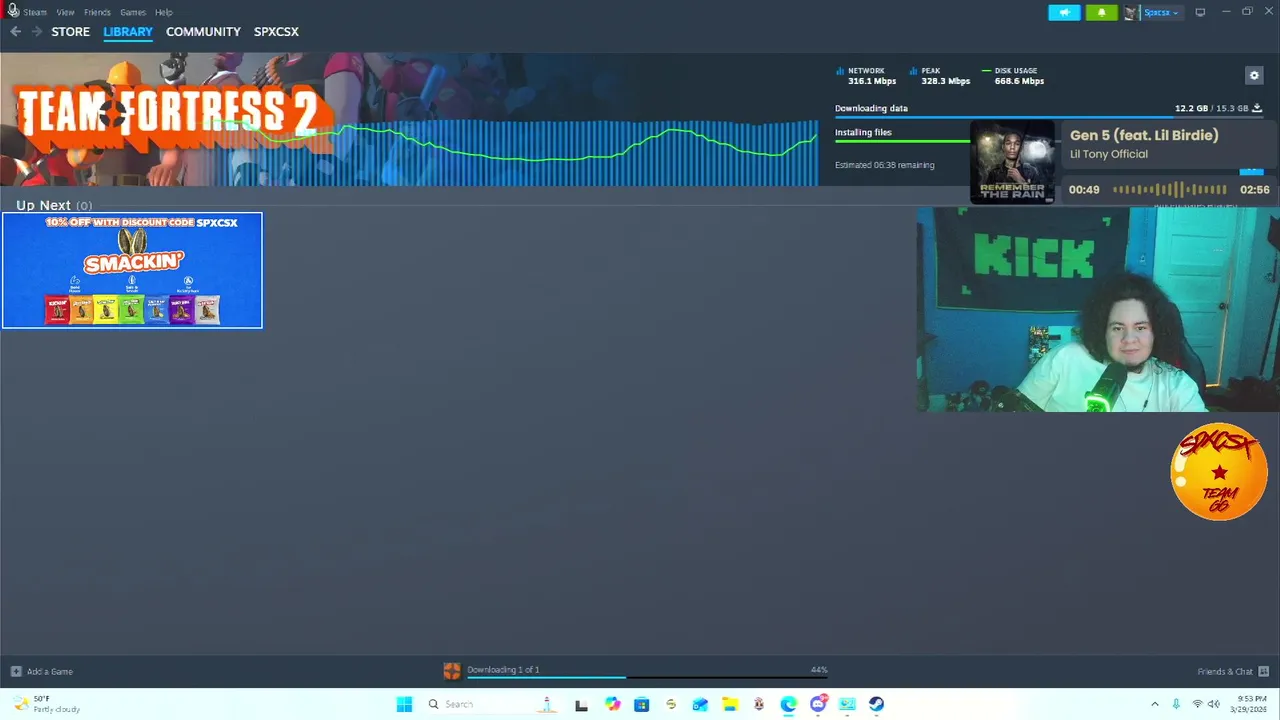Image resolution: width=1280 pixels, height=720 pixels.
Task: Open Microsoft Edge from taskbar
Action: pos(788,704)
